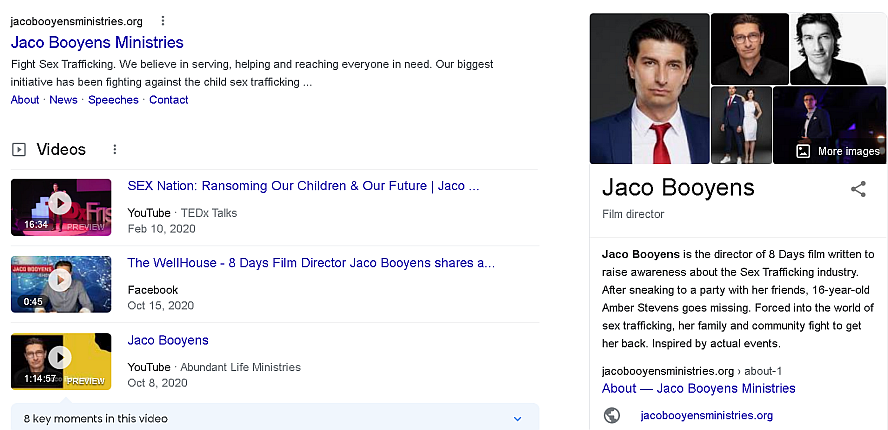This screenshot has width=888, height=430.
Task: Click the image icon in More images
Action: [803, 151]
